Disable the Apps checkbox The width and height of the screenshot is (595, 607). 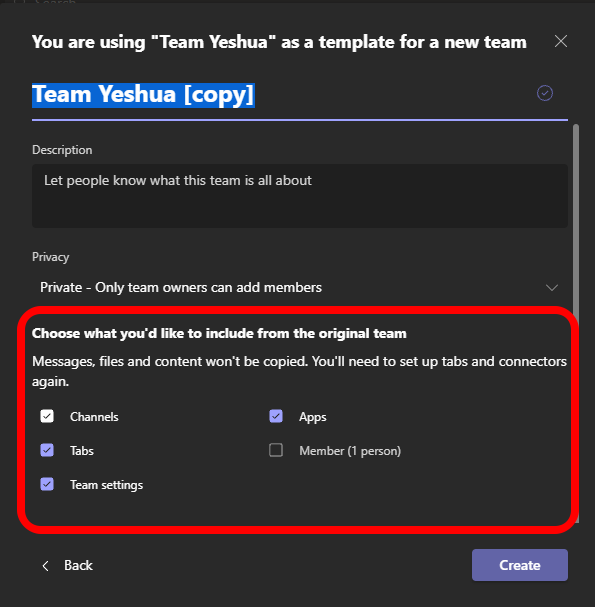[x=276, y=417]
